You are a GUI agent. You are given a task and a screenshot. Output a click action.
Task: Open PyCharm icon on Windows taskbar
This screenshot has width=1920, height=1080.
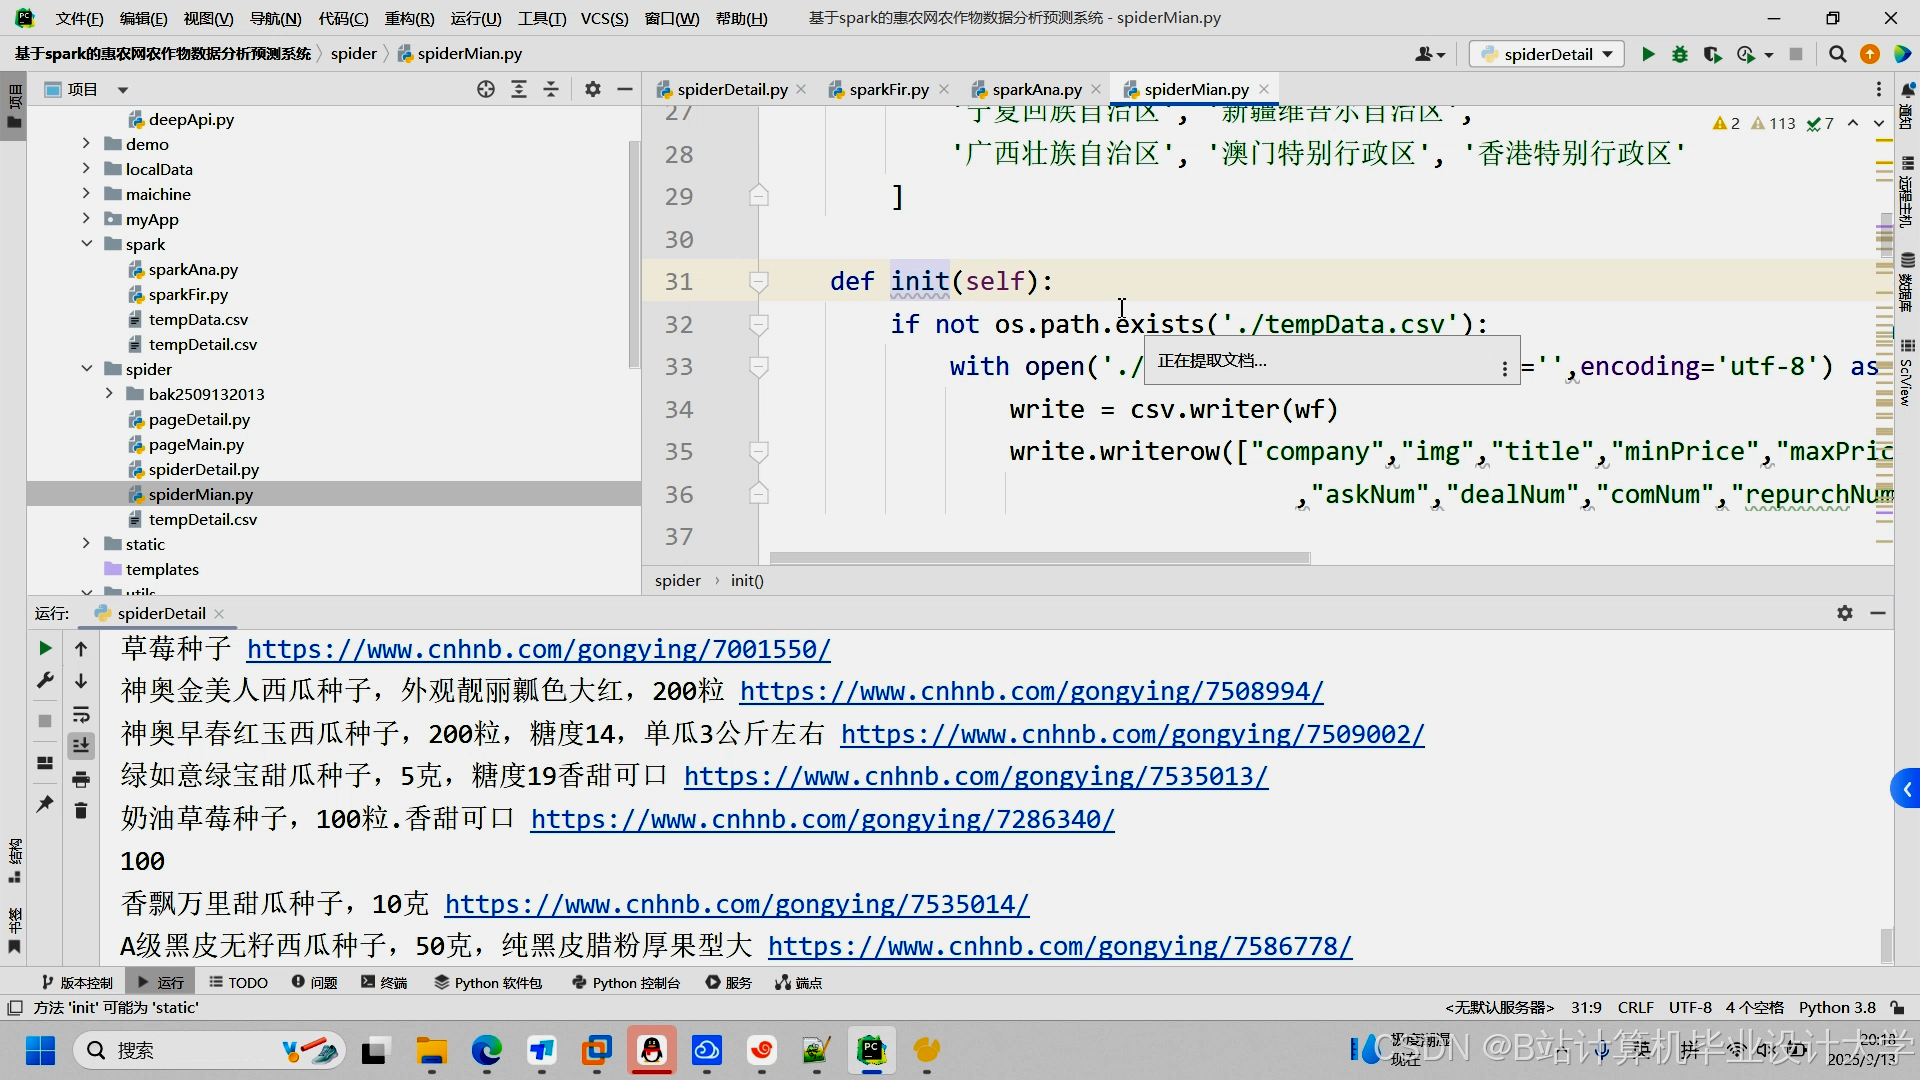(871, 1051)
